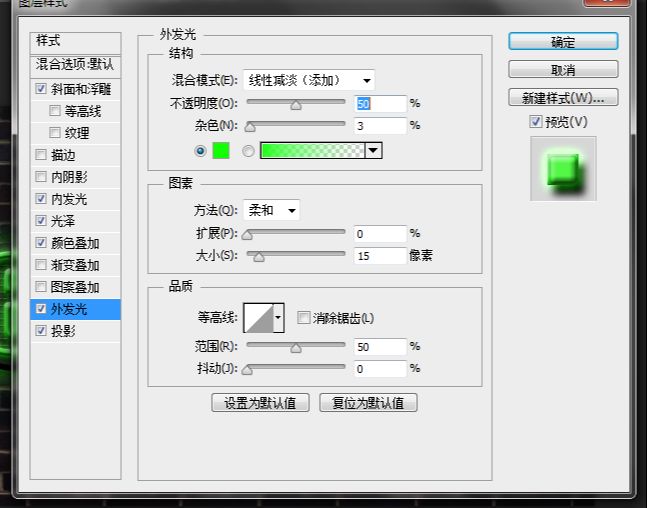Click the green glow color swatch
Screen dimensions: 647x508
(x=221, y=151)
